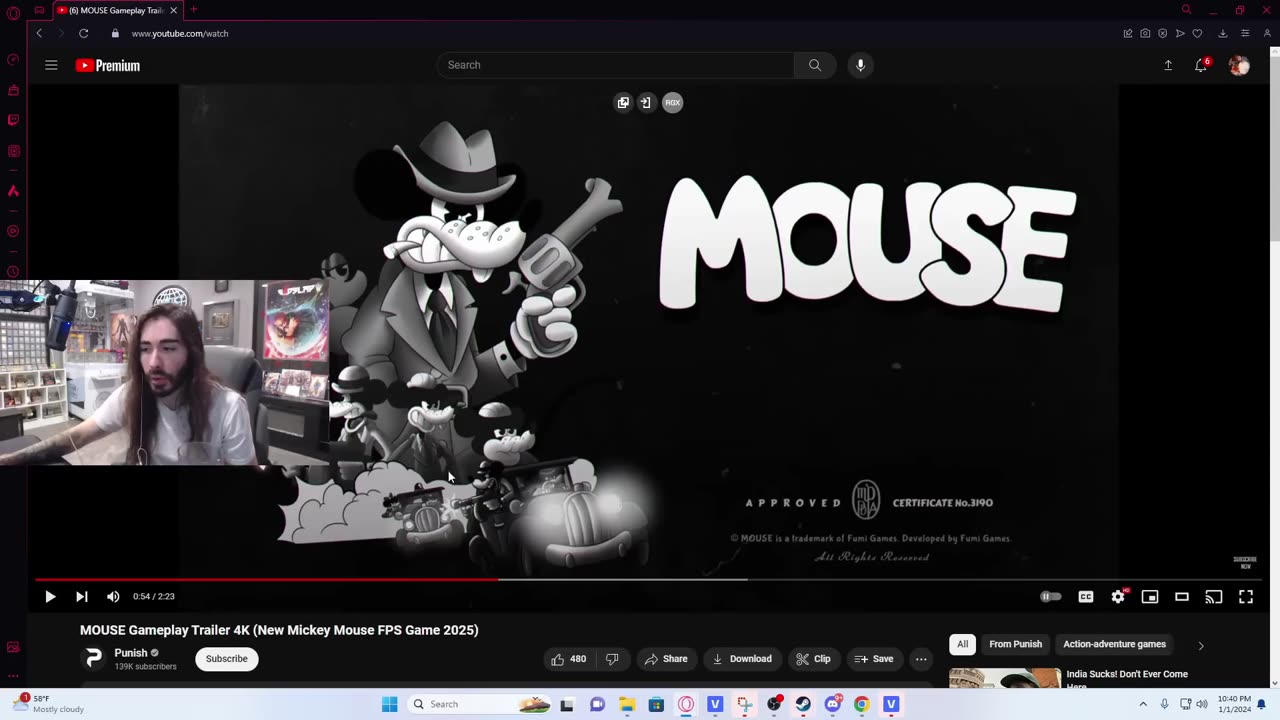Reload the page with the refresh icon
Screen dimensions: 1280x720
pyautogui.click(x=84, y=33)
